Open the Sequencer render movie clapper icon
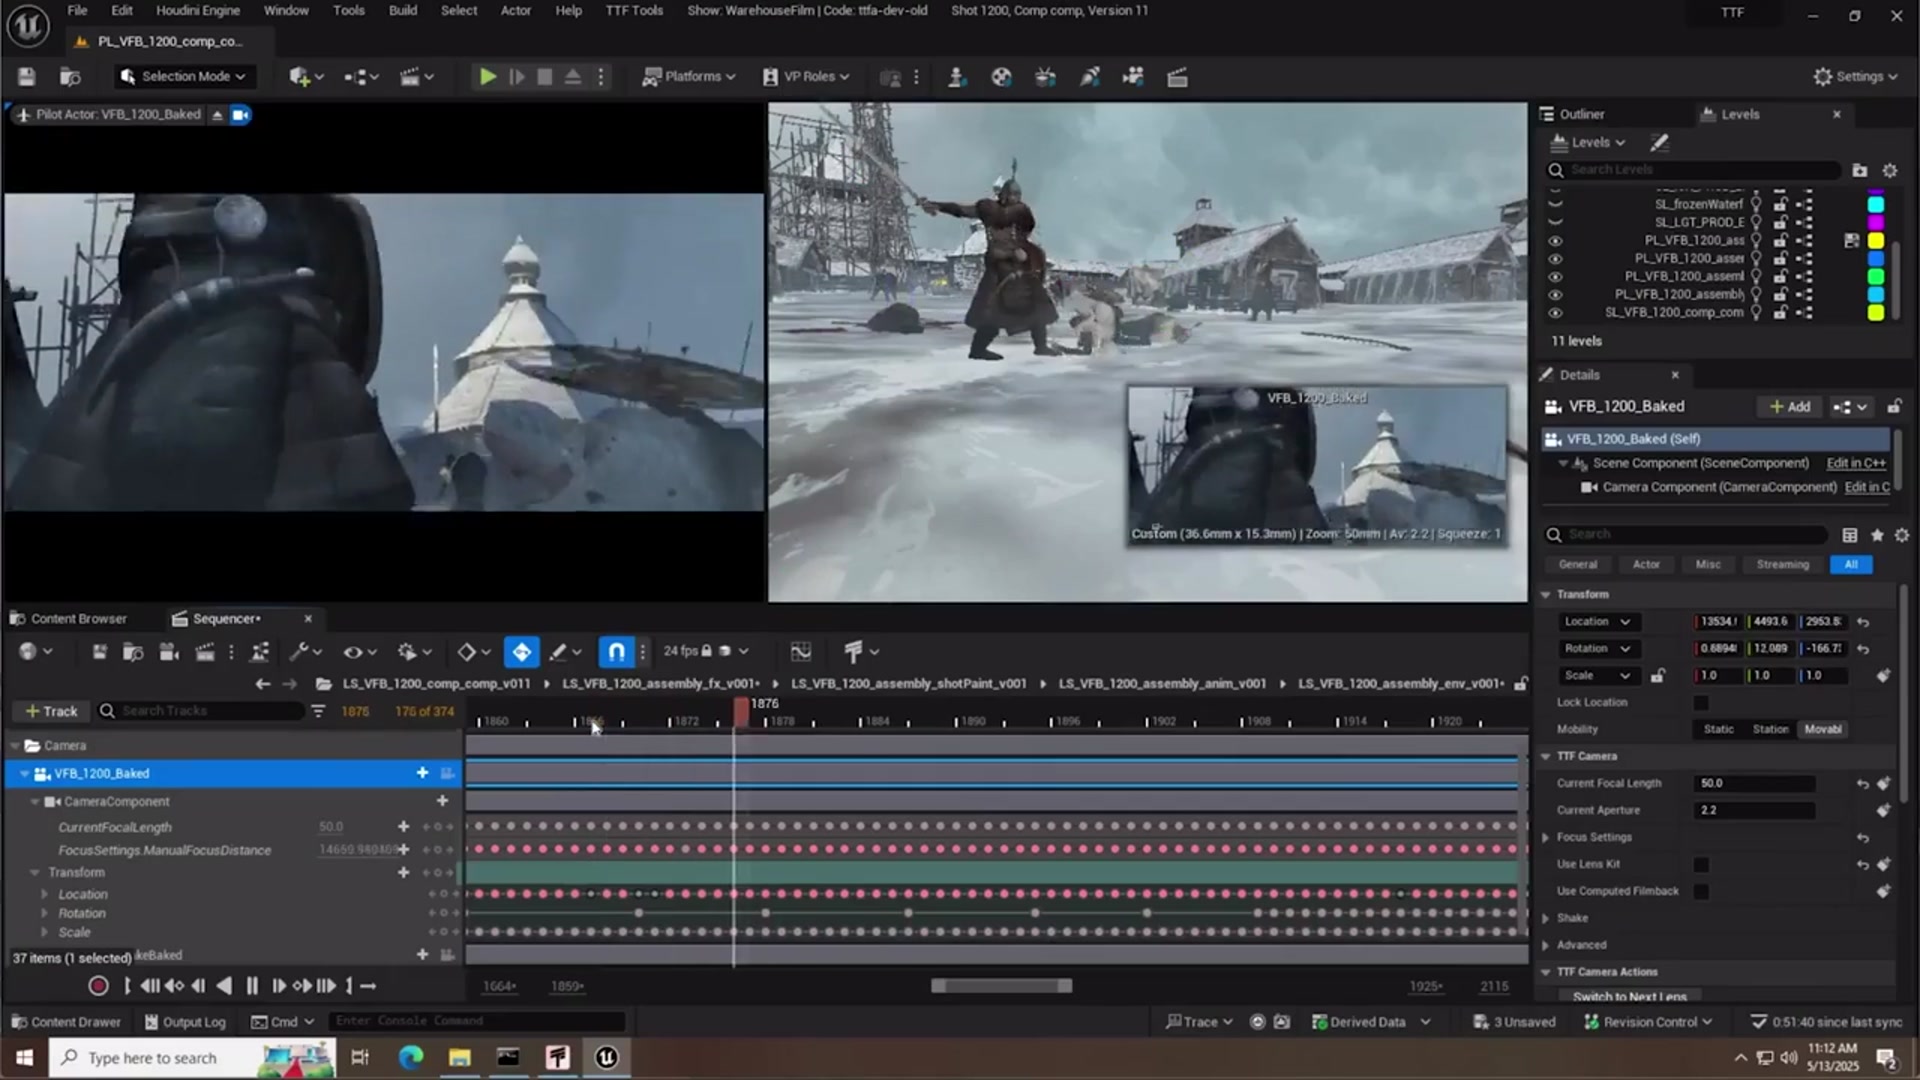1920x1080 pixels. [x=205, y=652]
